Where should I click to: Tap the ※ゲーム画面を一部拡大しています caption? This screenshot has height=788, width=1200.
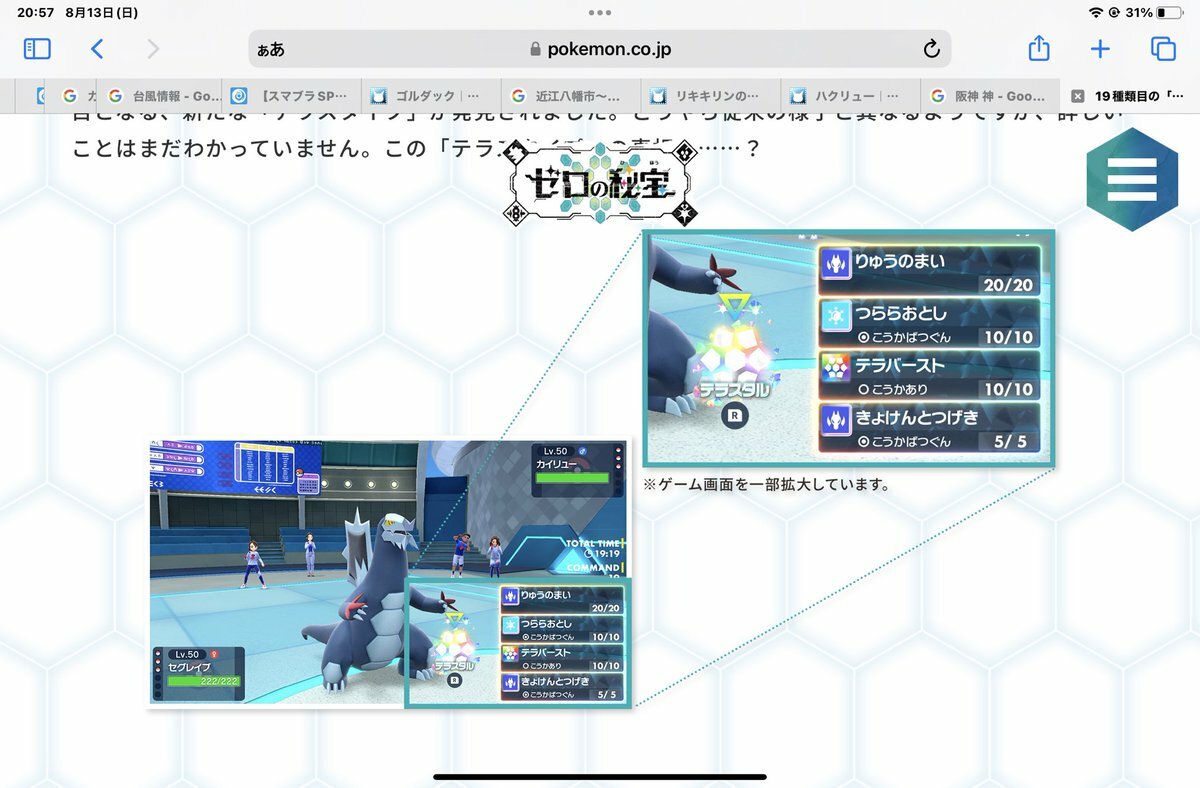pos(766,485)
